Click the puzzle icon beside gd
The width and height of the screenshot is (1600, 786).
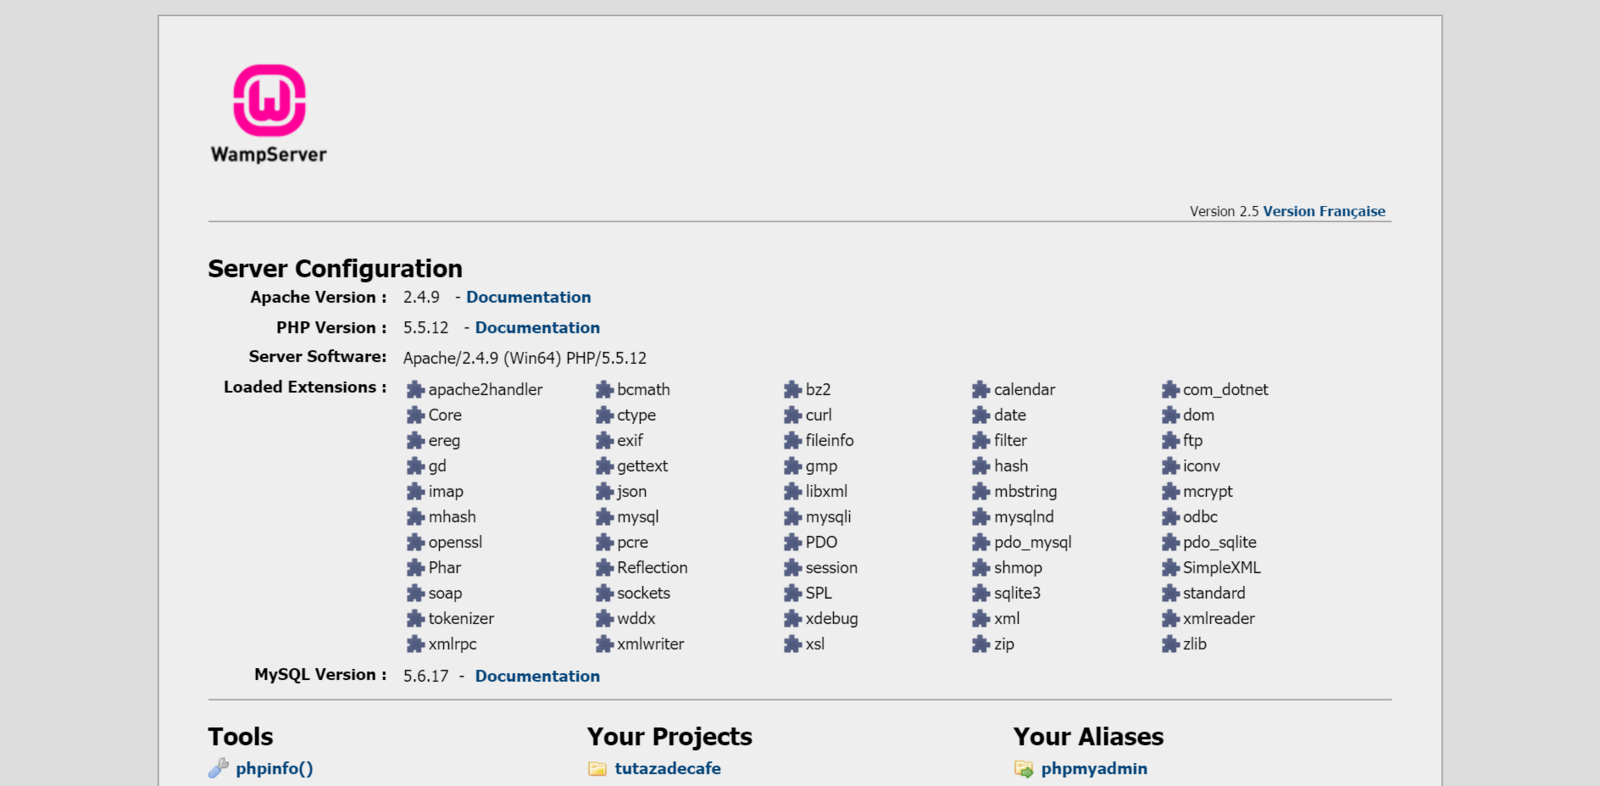coord(416,466)
